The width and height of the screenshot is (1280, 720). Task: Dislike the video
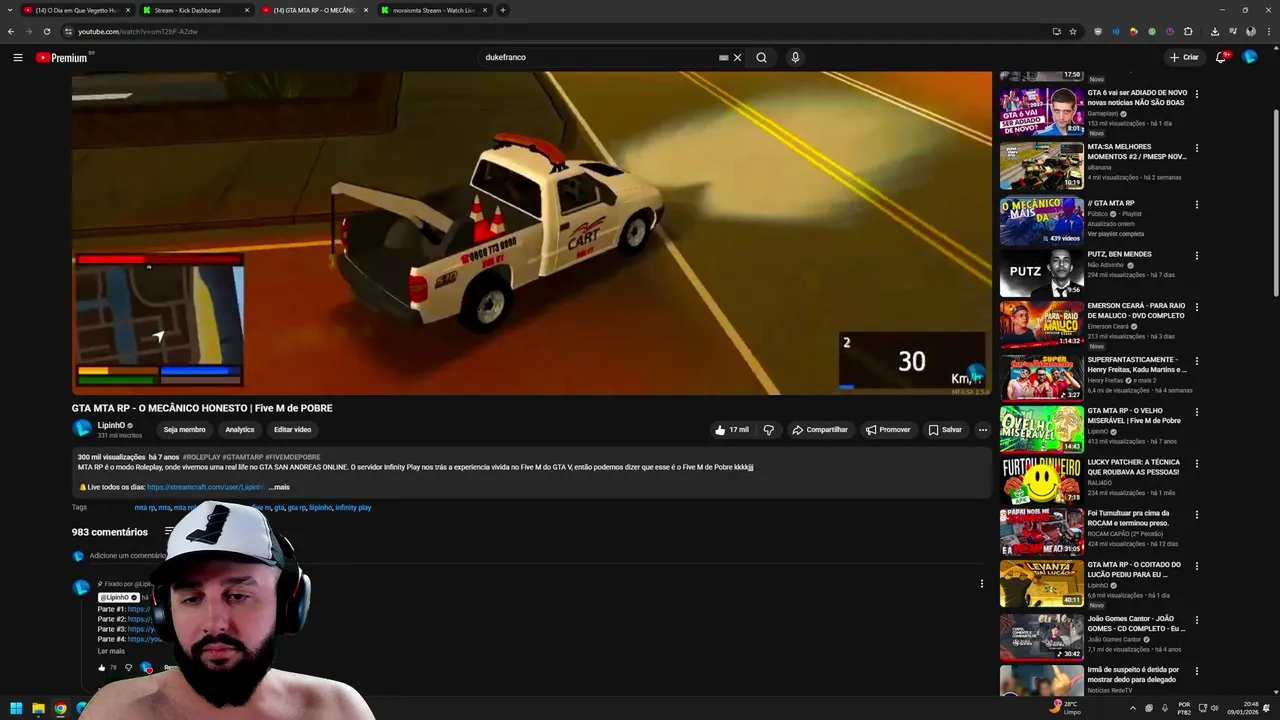coord(768,430)
